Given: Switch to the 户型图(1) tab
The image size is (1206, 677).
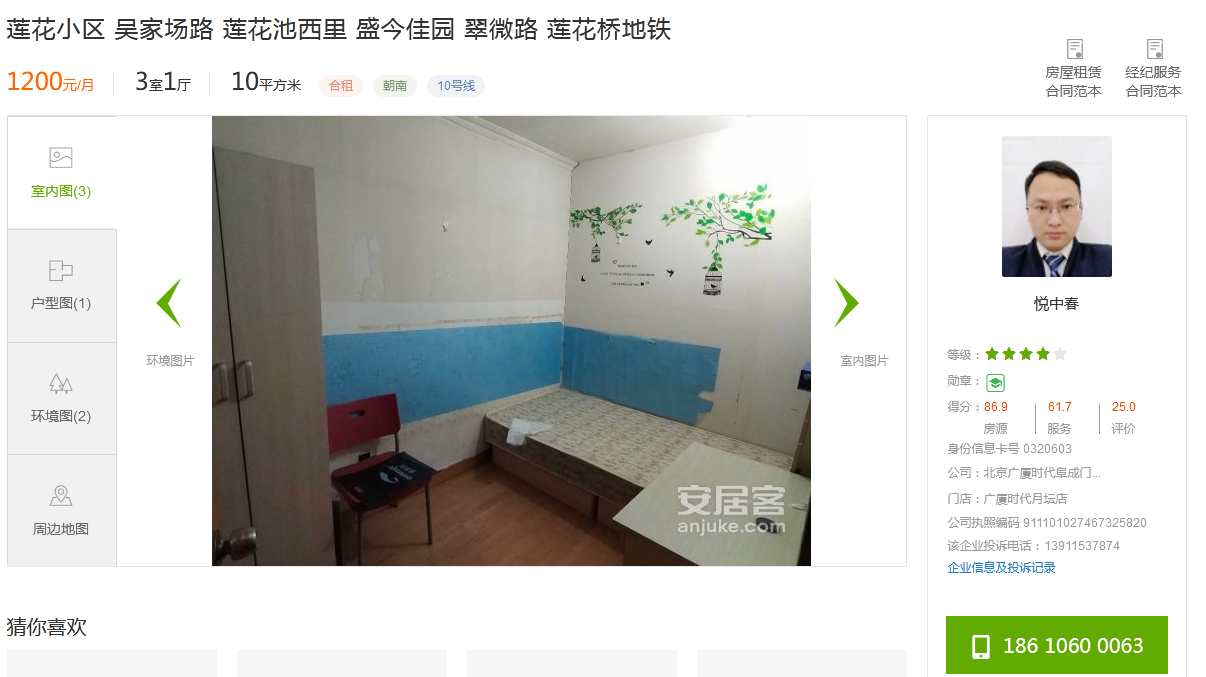Looking at the screenshot, I should pos(62,286).
